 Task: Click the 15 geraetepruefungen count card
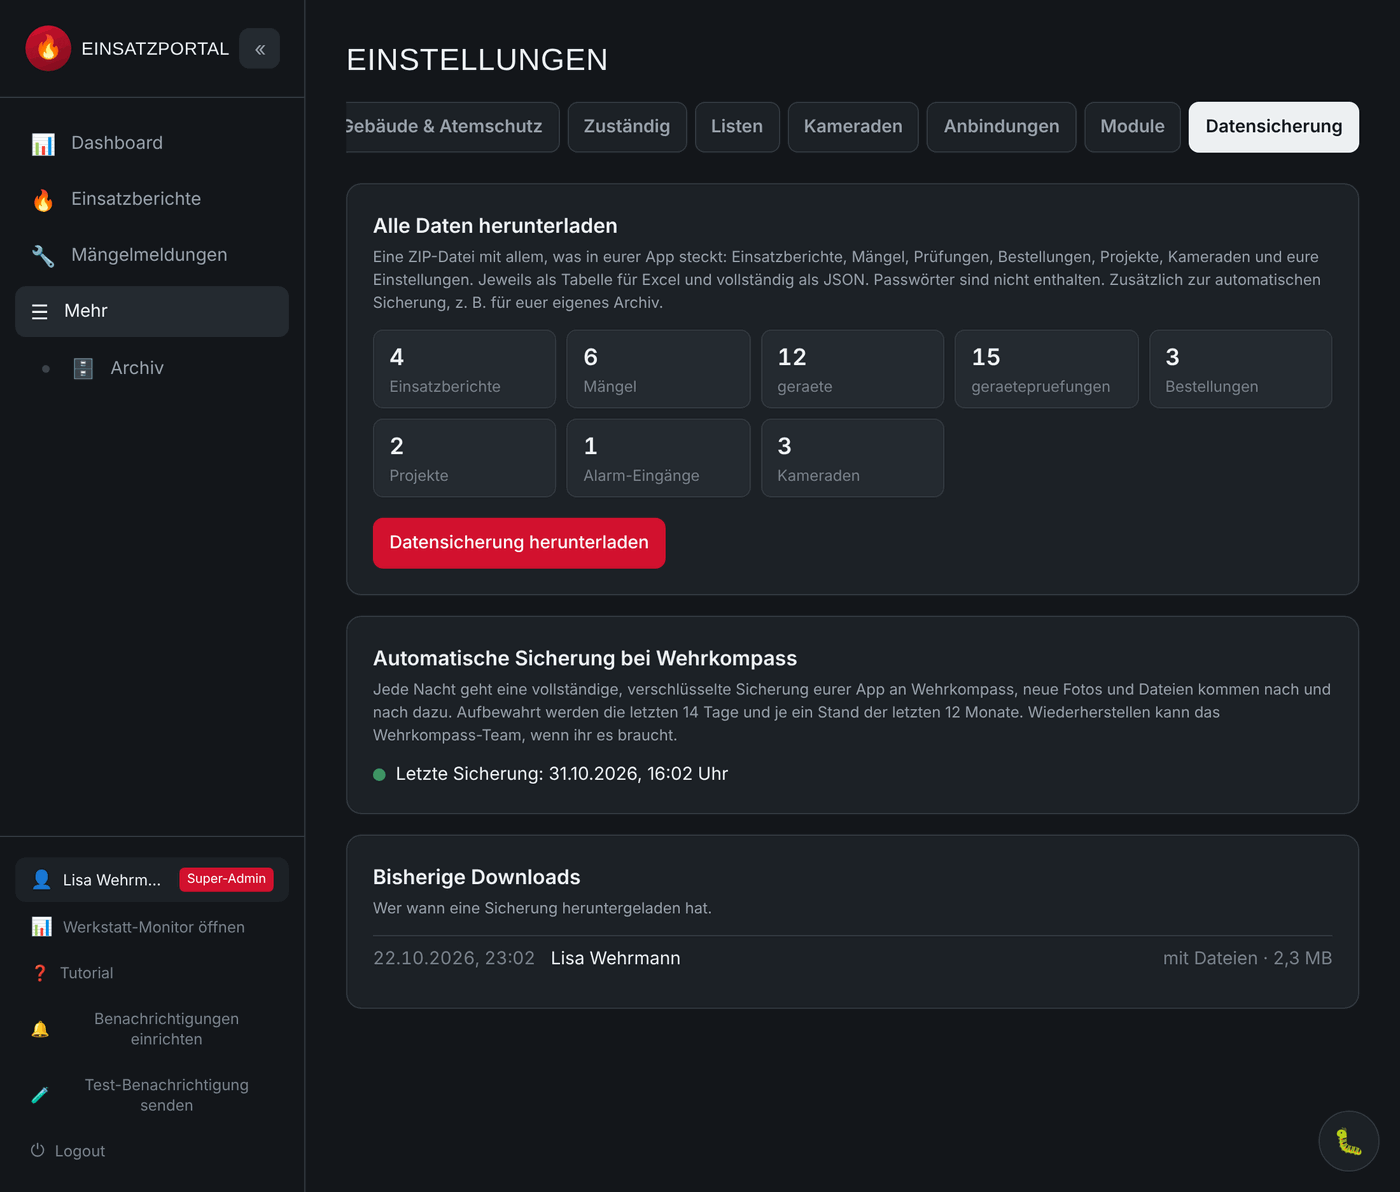click(1046, 369)
